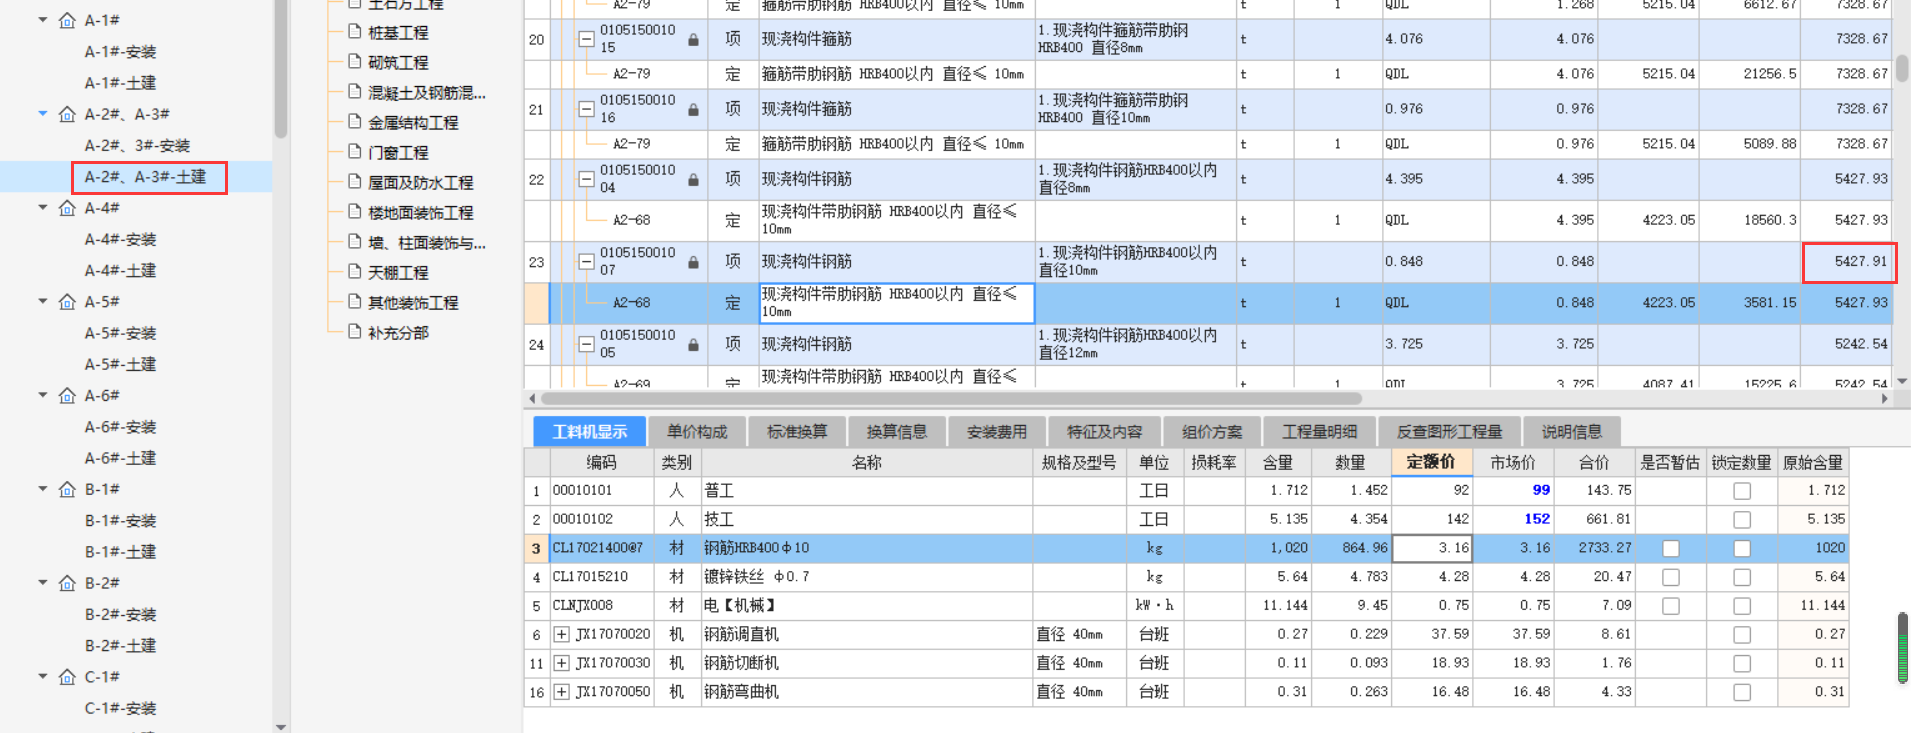1911x733 pixels.
Task: Check 锁定数量 box for 钢筋HRB400Φ10 row
Action: pyautogui.click(x=1742, y=548)
